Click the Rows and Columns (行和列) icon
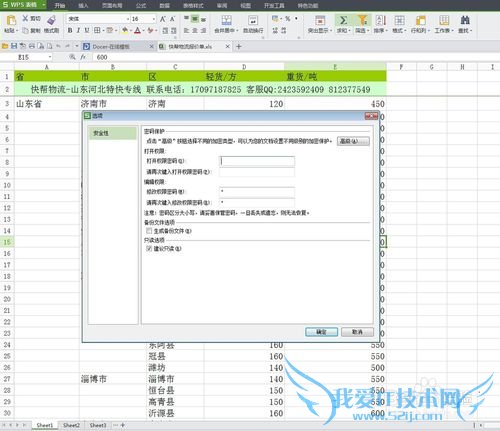 tap(421, 20)
